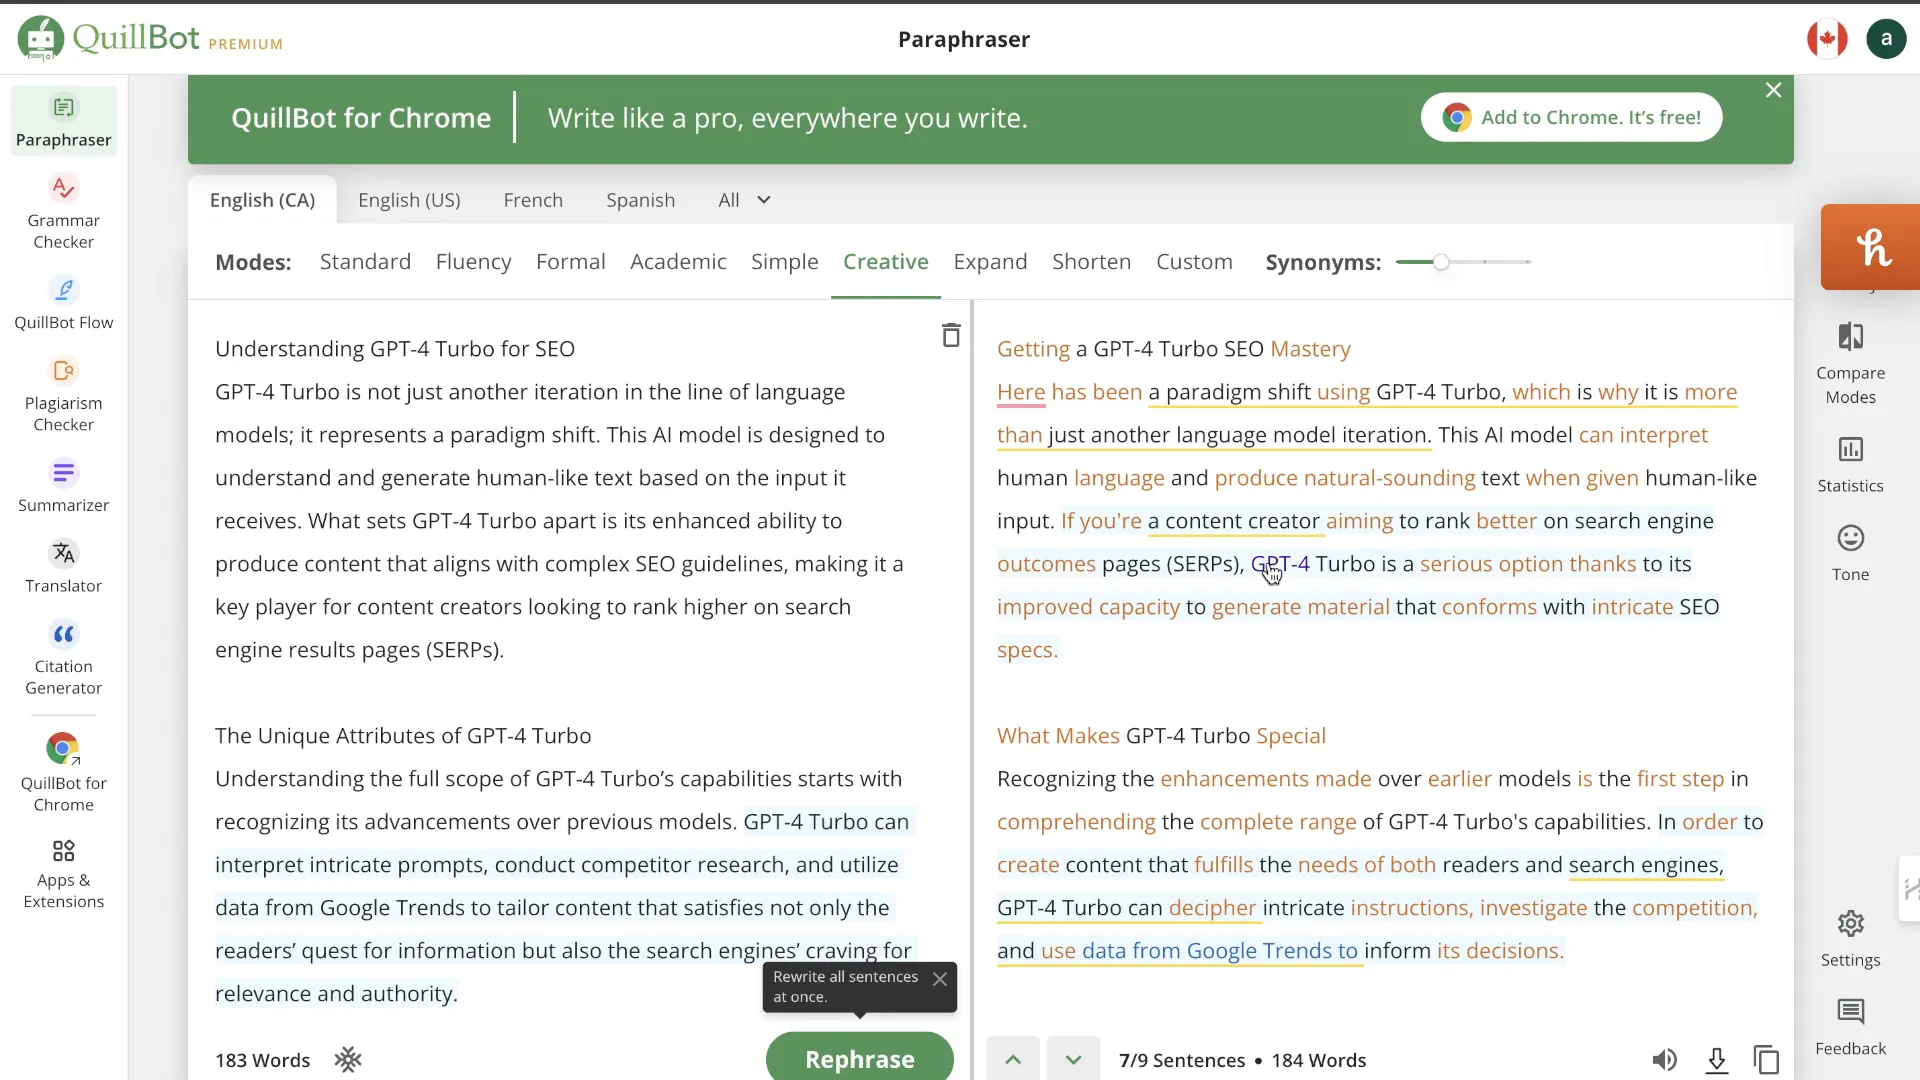This screenshot has width=1920, height=1080.
Task: Click the '183 Words' input counter
Action: coord(262,1060)
